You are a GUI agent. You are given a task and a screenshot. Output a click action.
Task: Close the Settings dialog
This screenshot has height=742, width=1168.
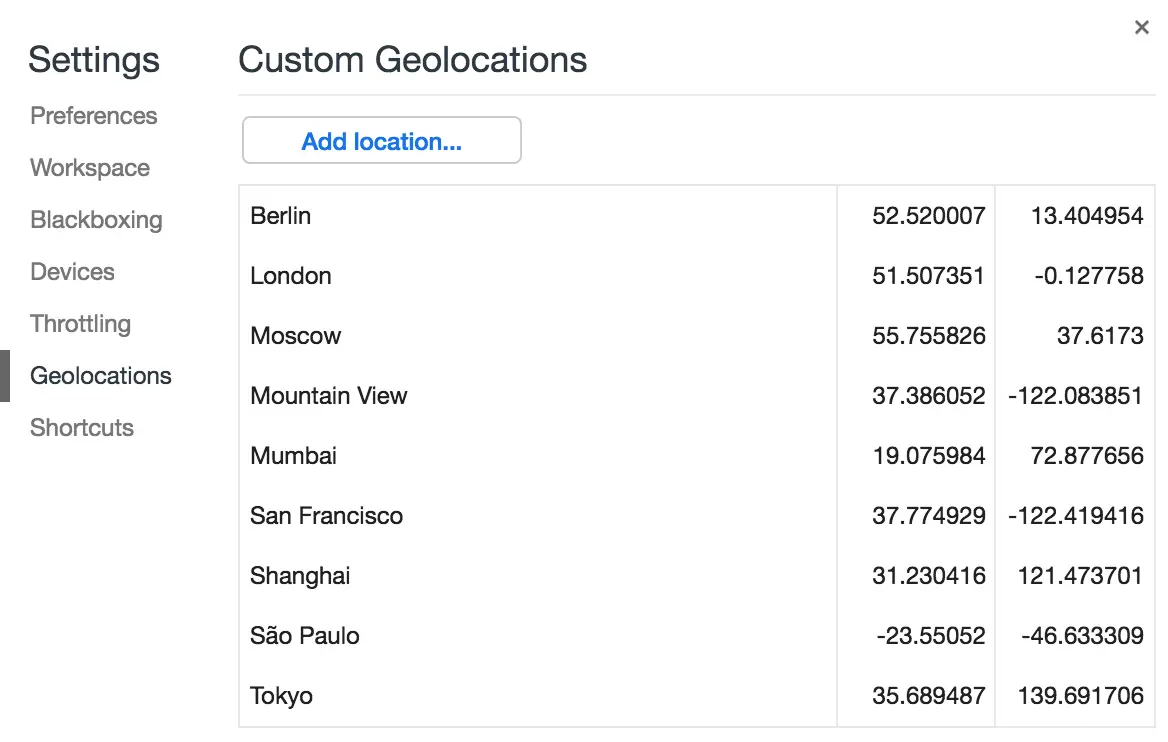(x=1141, y=27)
